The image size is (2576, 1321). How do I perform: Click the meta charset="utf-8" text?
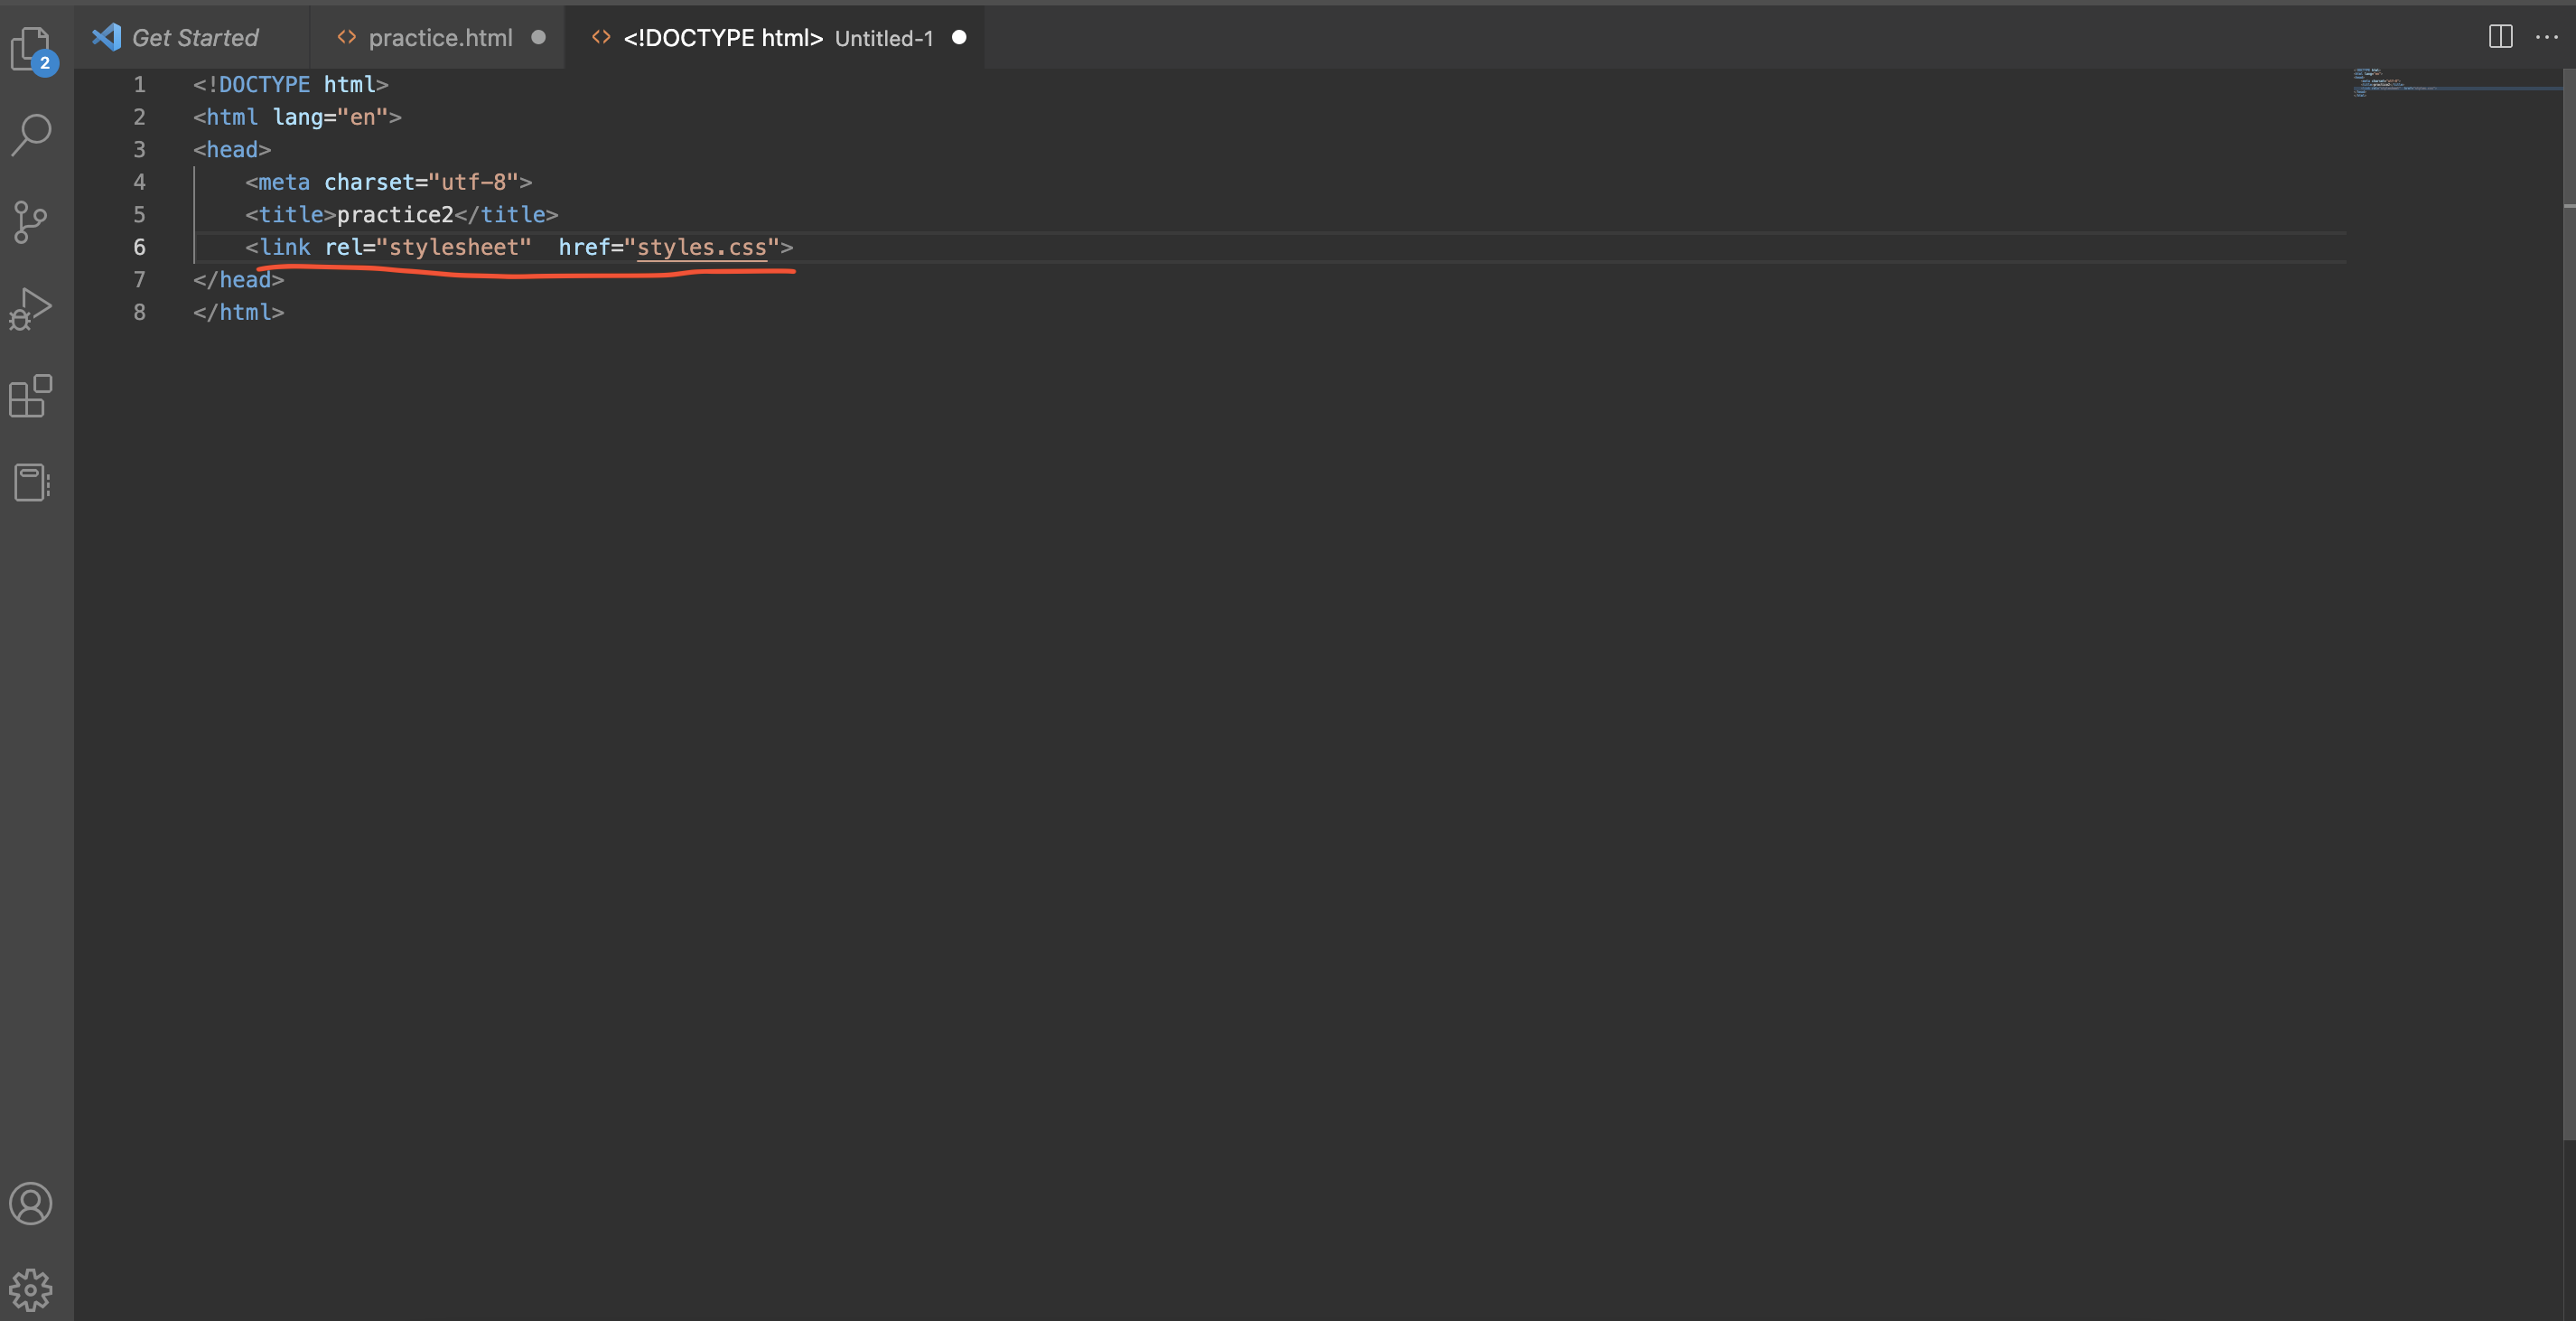click(389, 182)
